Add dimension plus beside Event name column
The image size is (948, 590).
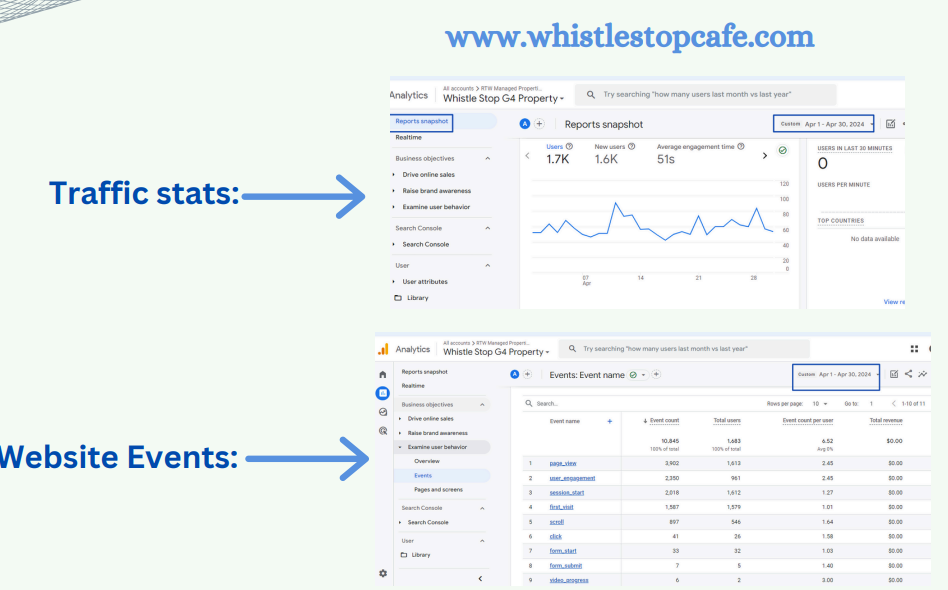pos(609,421)
